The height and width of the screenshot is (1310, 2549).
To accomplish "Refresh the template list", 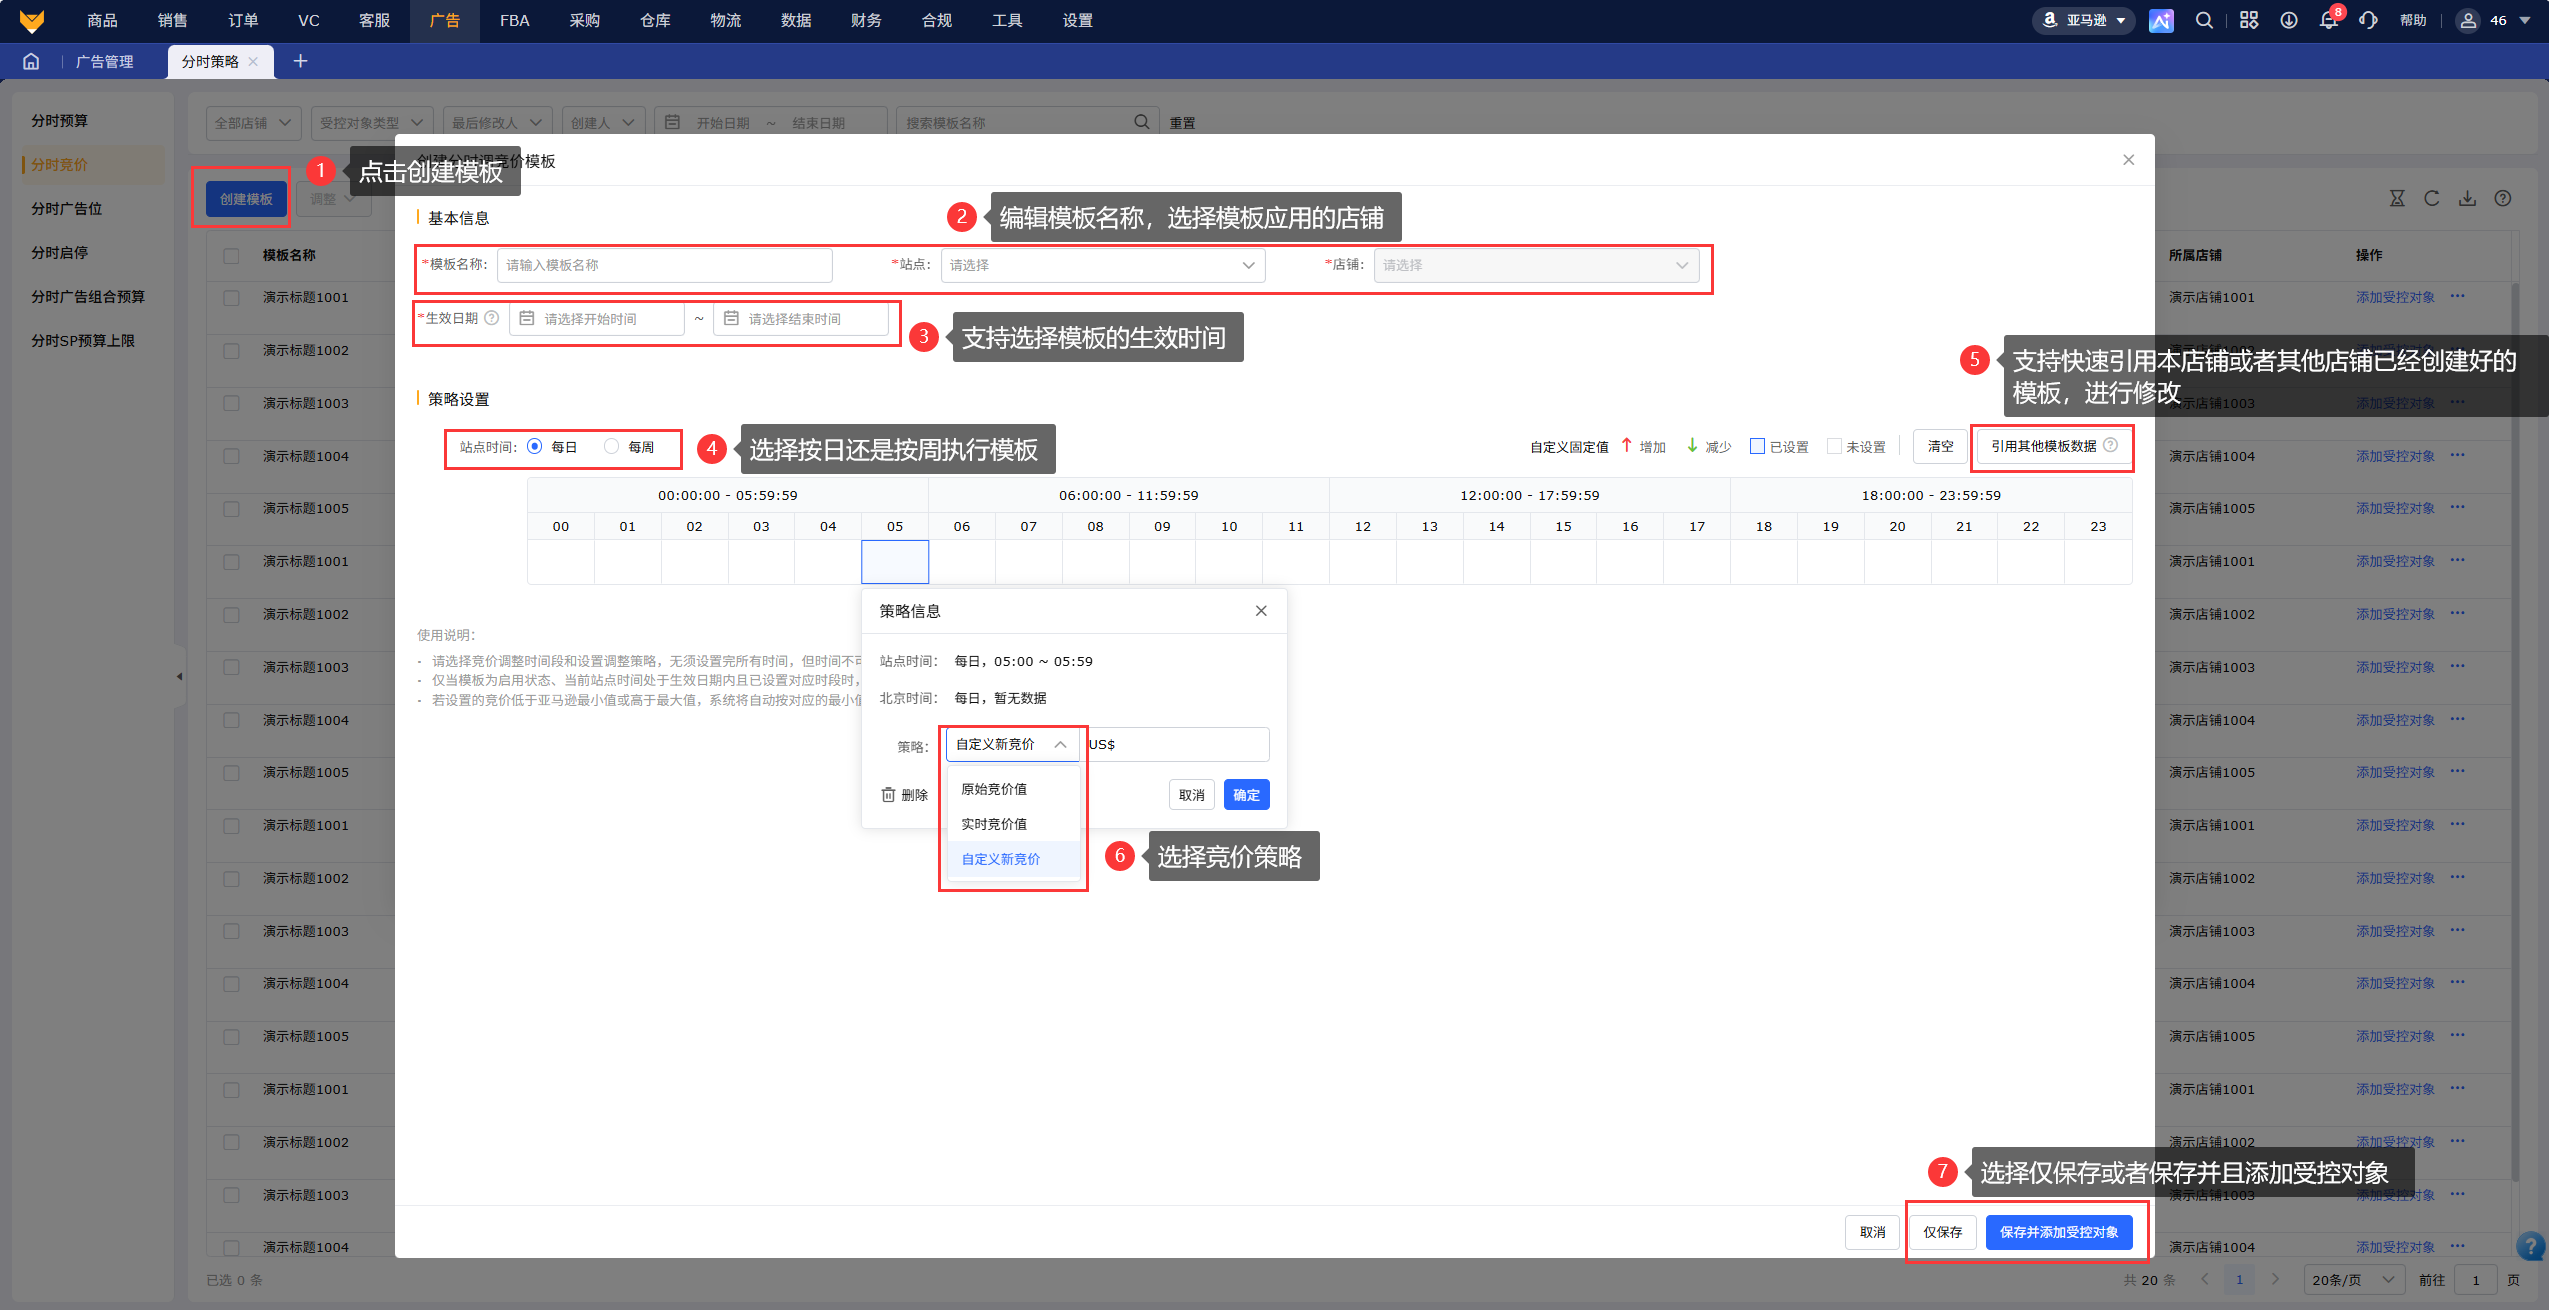I will [2432, 198].
